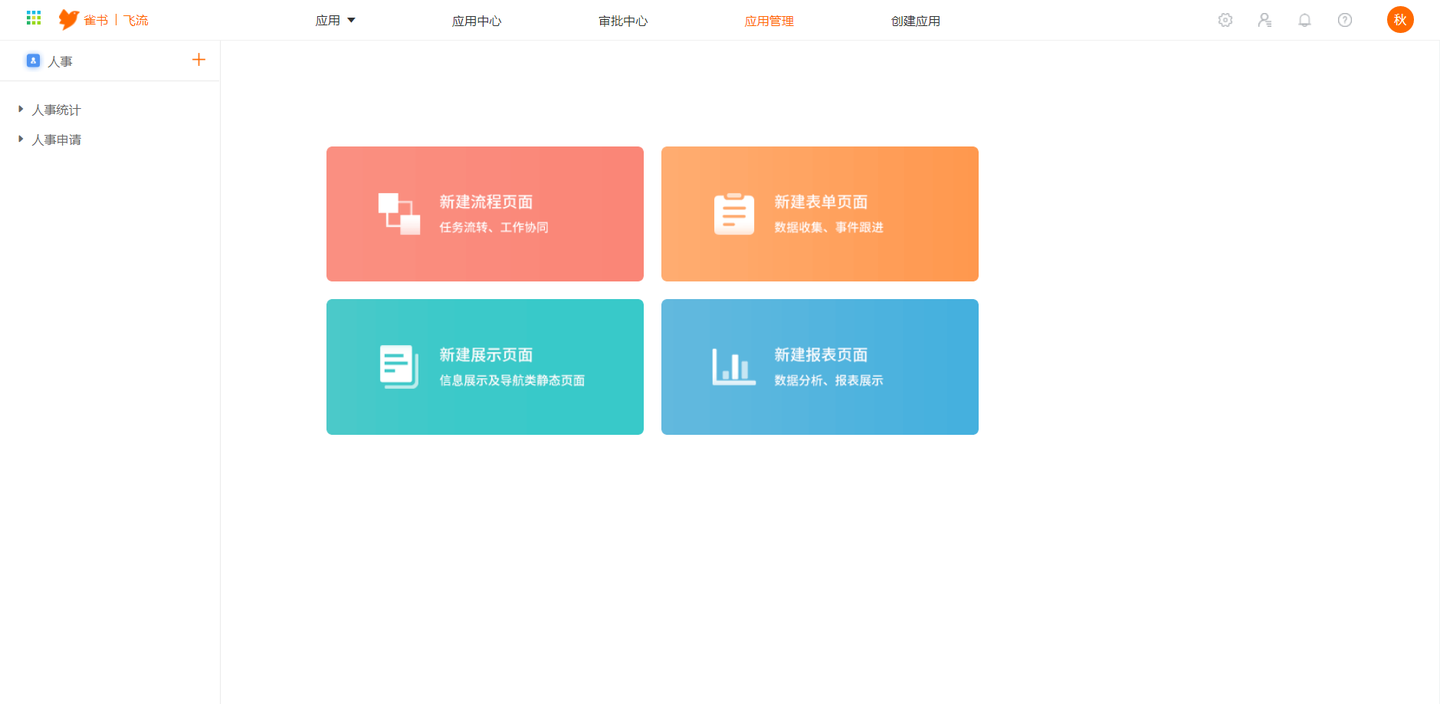Click the bar chart report icon
This screenshot has height=704, width=1440.
click(734, 367)
